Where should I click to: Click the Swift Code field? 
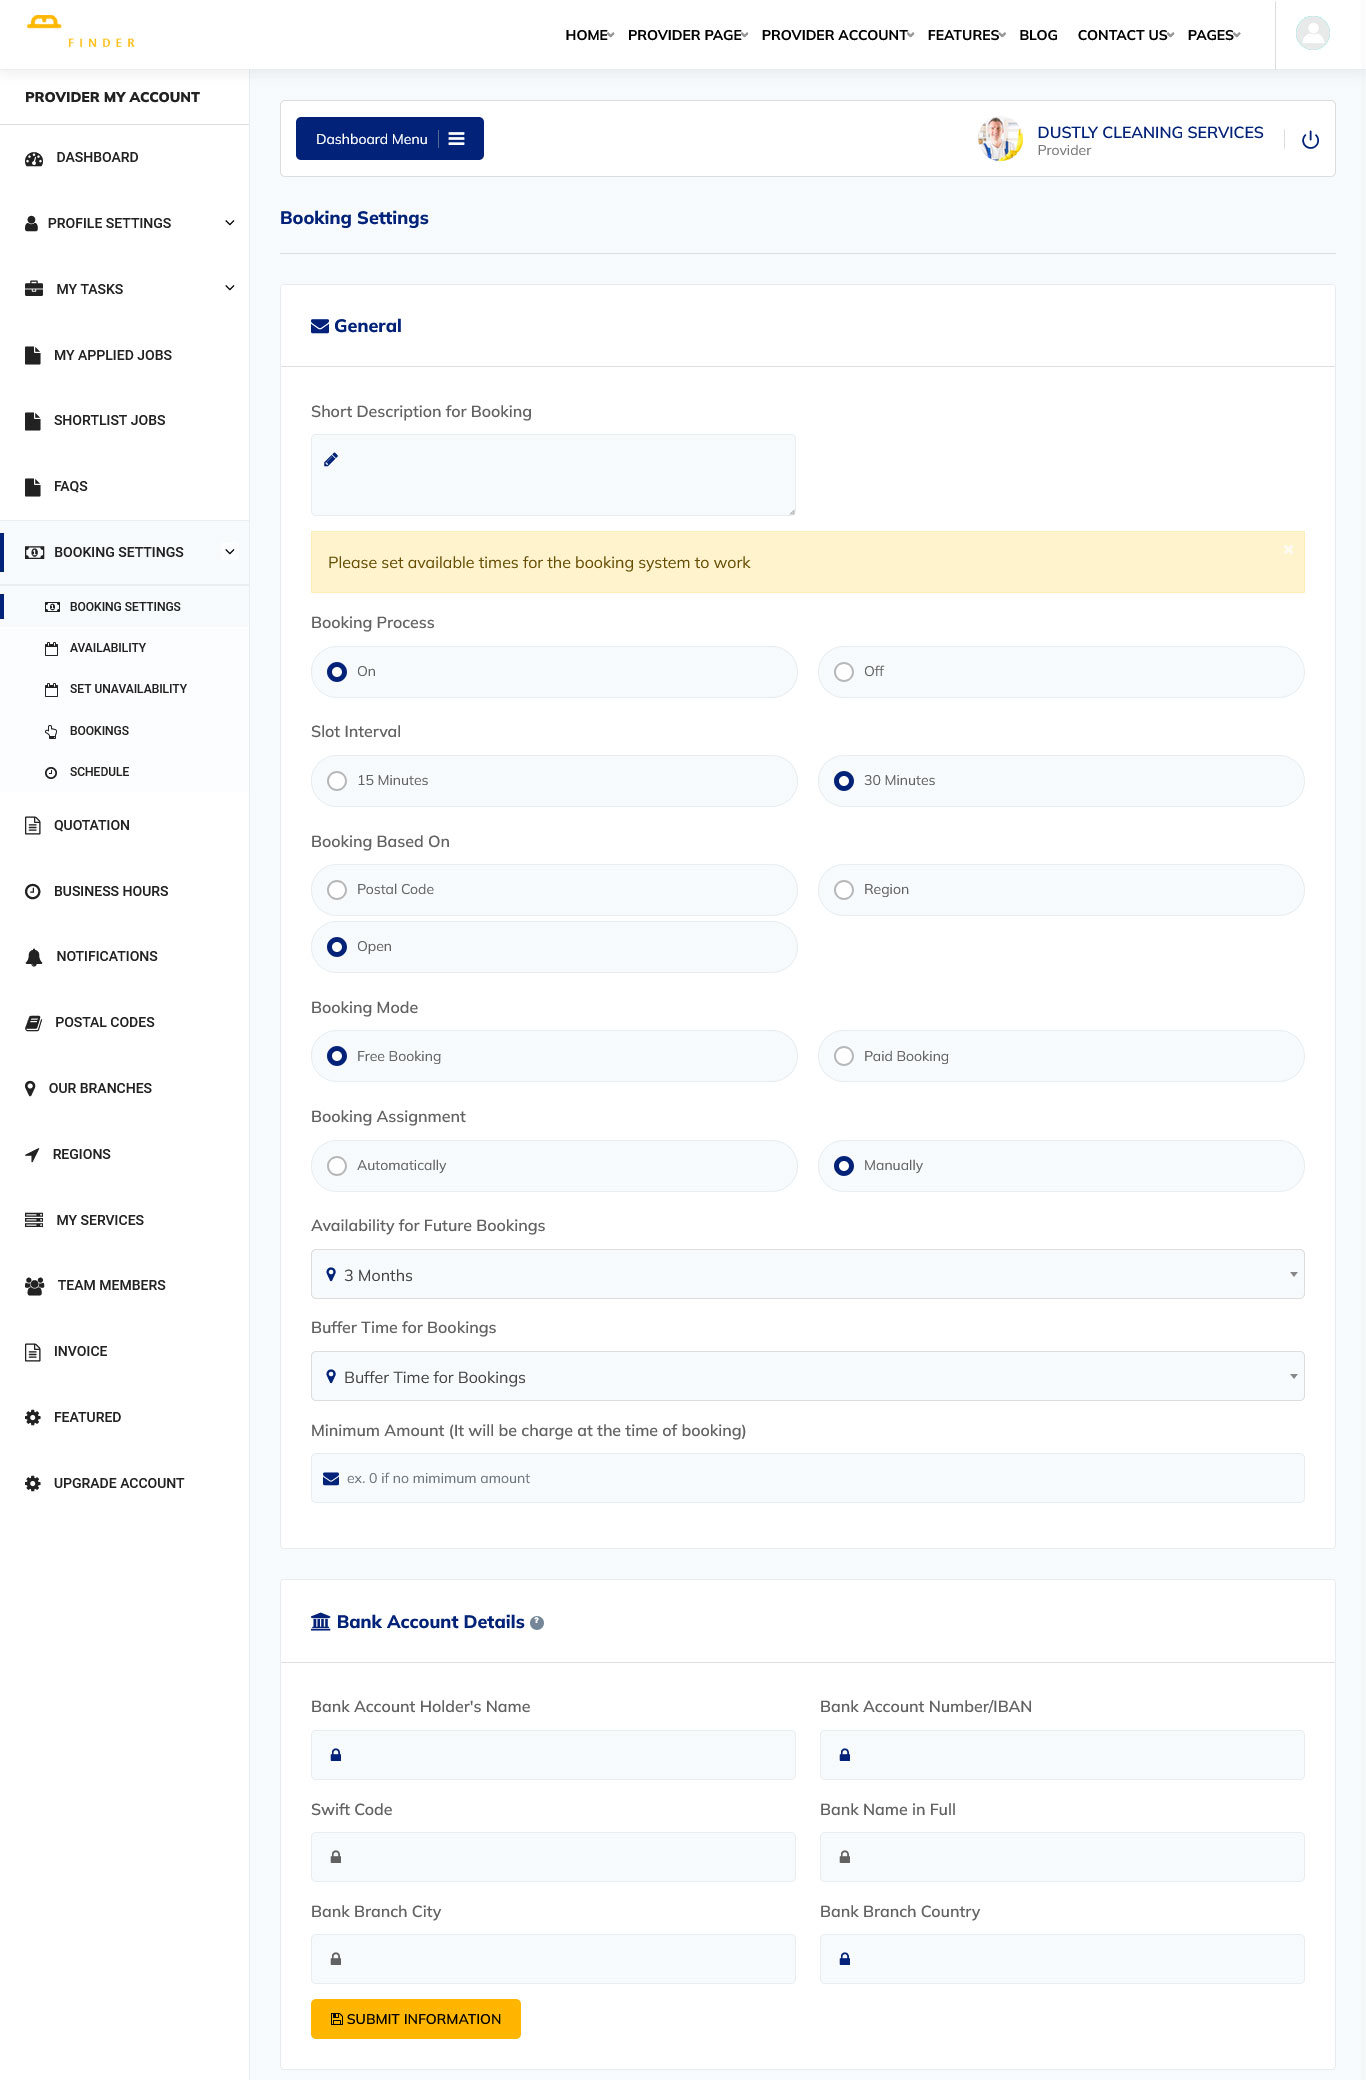point(553,1857)
